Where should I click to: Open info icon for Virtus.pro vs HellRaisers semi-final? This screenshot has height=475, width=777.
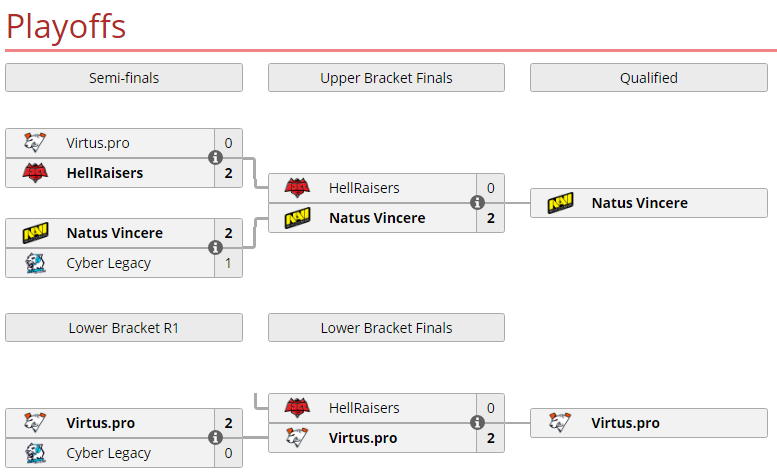click(215, 158)
